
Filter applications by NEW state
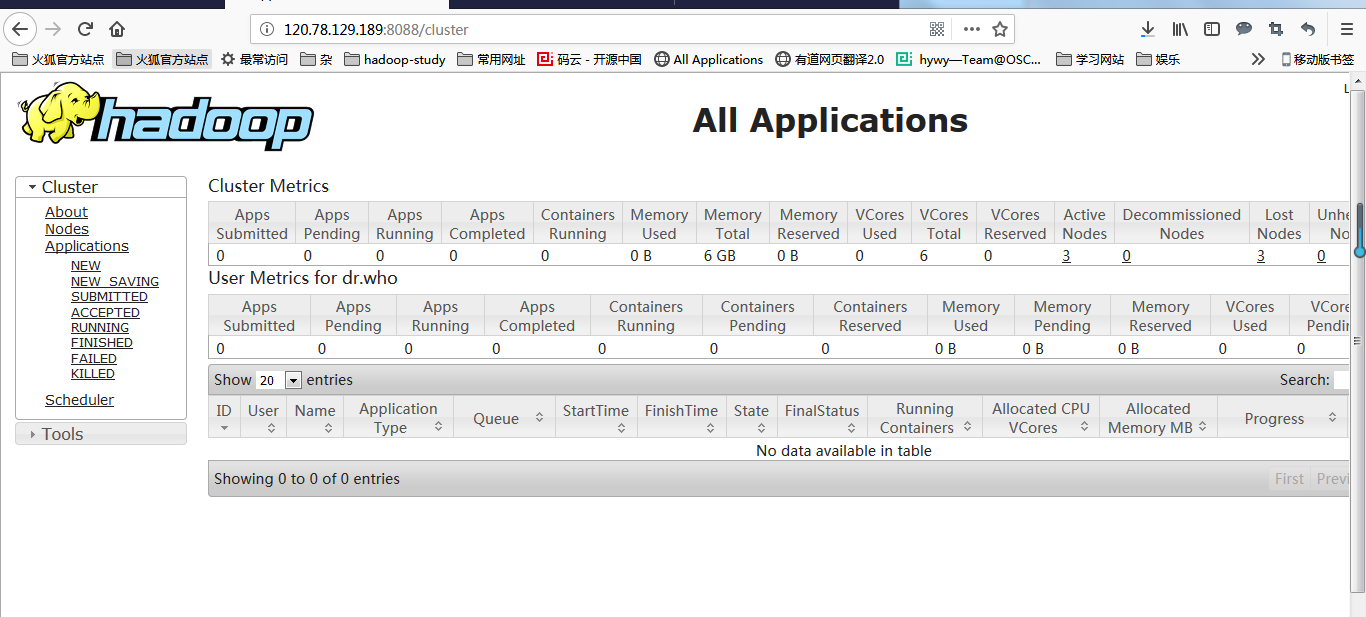coord(86,266)
